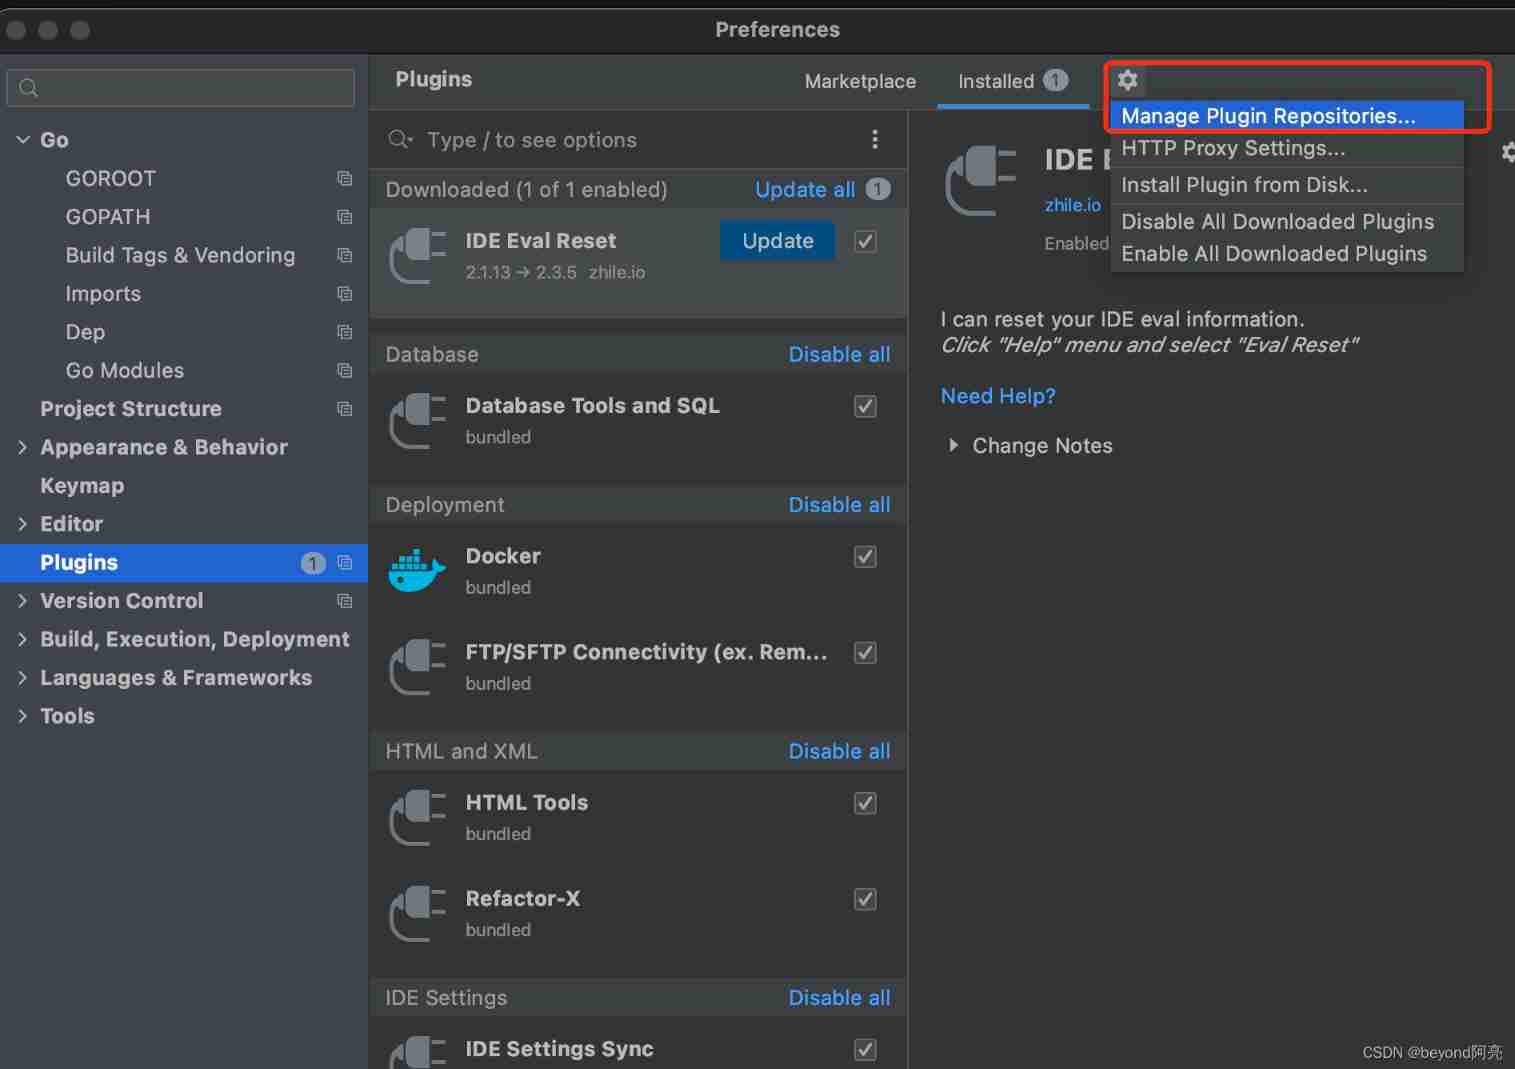
Task: Click the project-level icon beside Imports
Action: pyautogui.click(x=345, y=294)
